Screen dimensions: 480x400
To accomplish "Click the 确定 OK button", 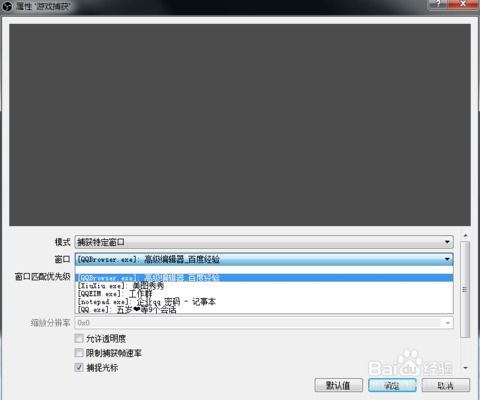I will tap(392, 385).
